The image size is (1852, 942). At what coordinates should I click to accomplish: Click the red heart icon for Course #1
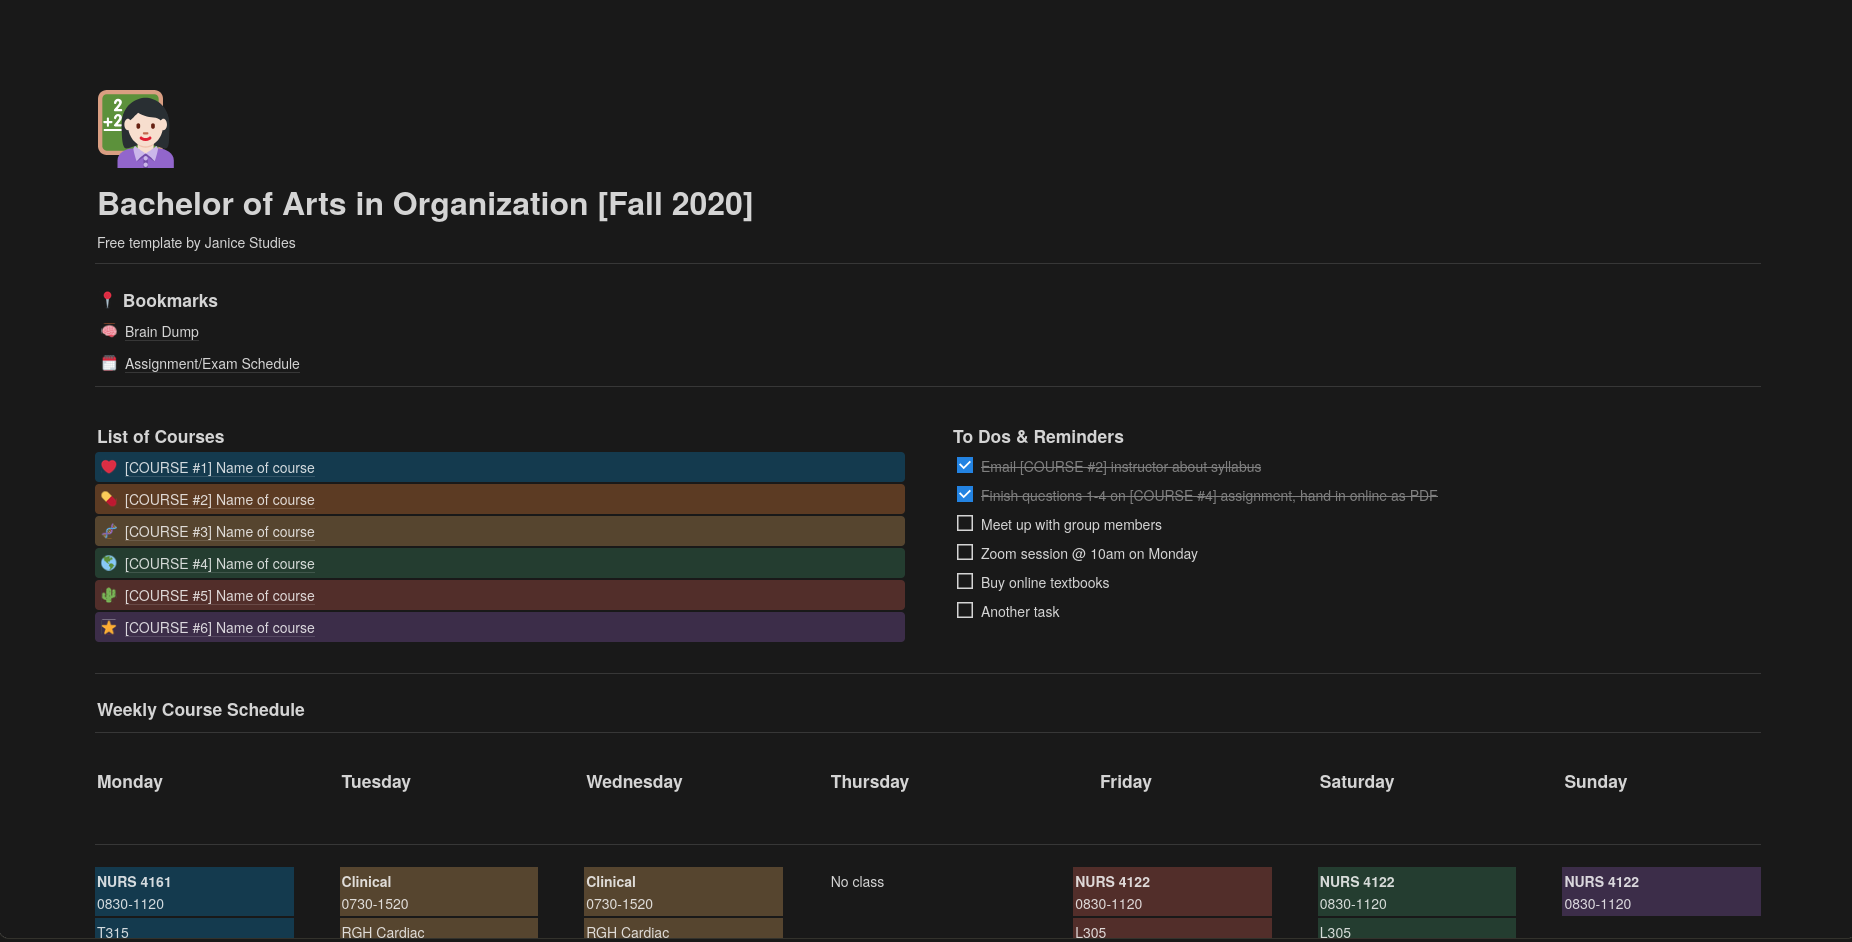pyautogui.click(x=109, y=467)
